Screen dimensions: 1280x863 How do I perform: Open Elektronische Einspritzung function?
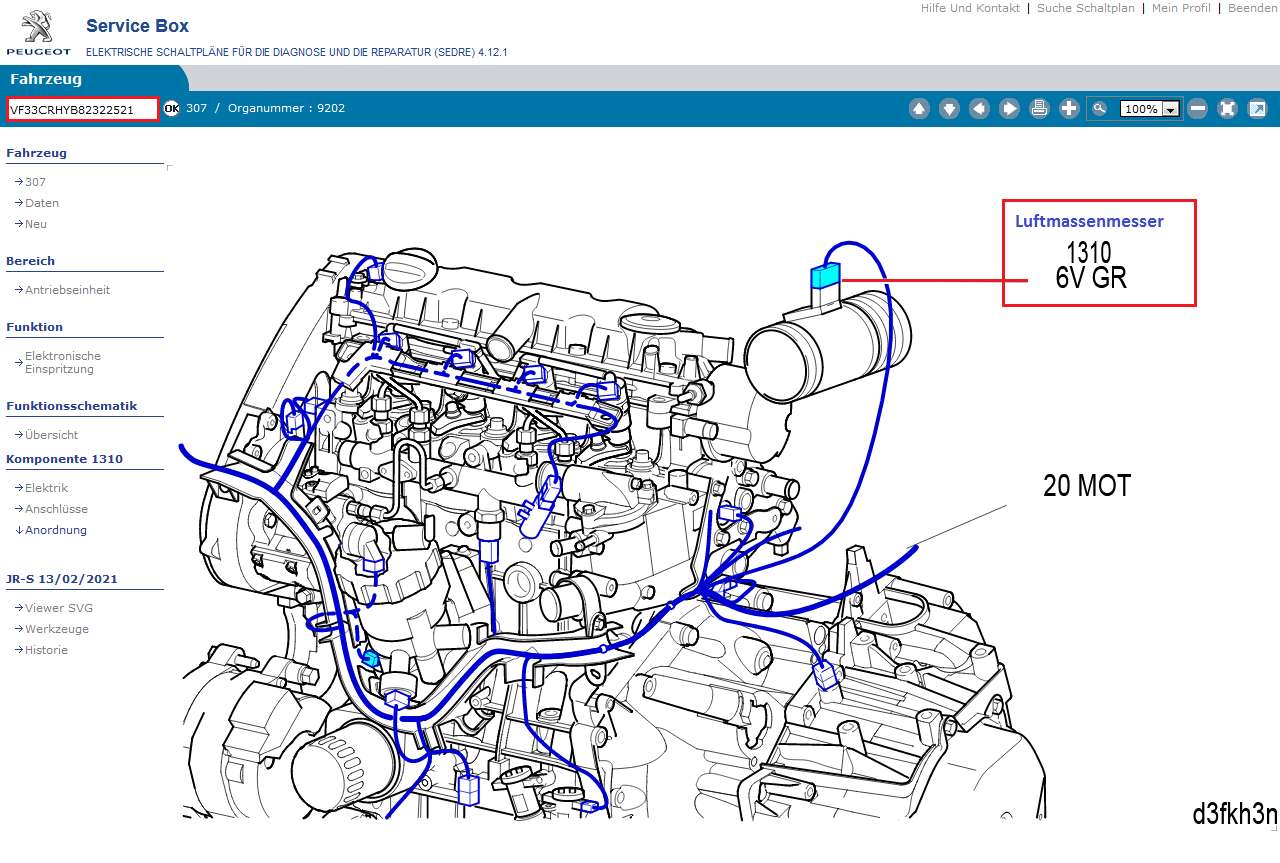(x=62, y=362)
